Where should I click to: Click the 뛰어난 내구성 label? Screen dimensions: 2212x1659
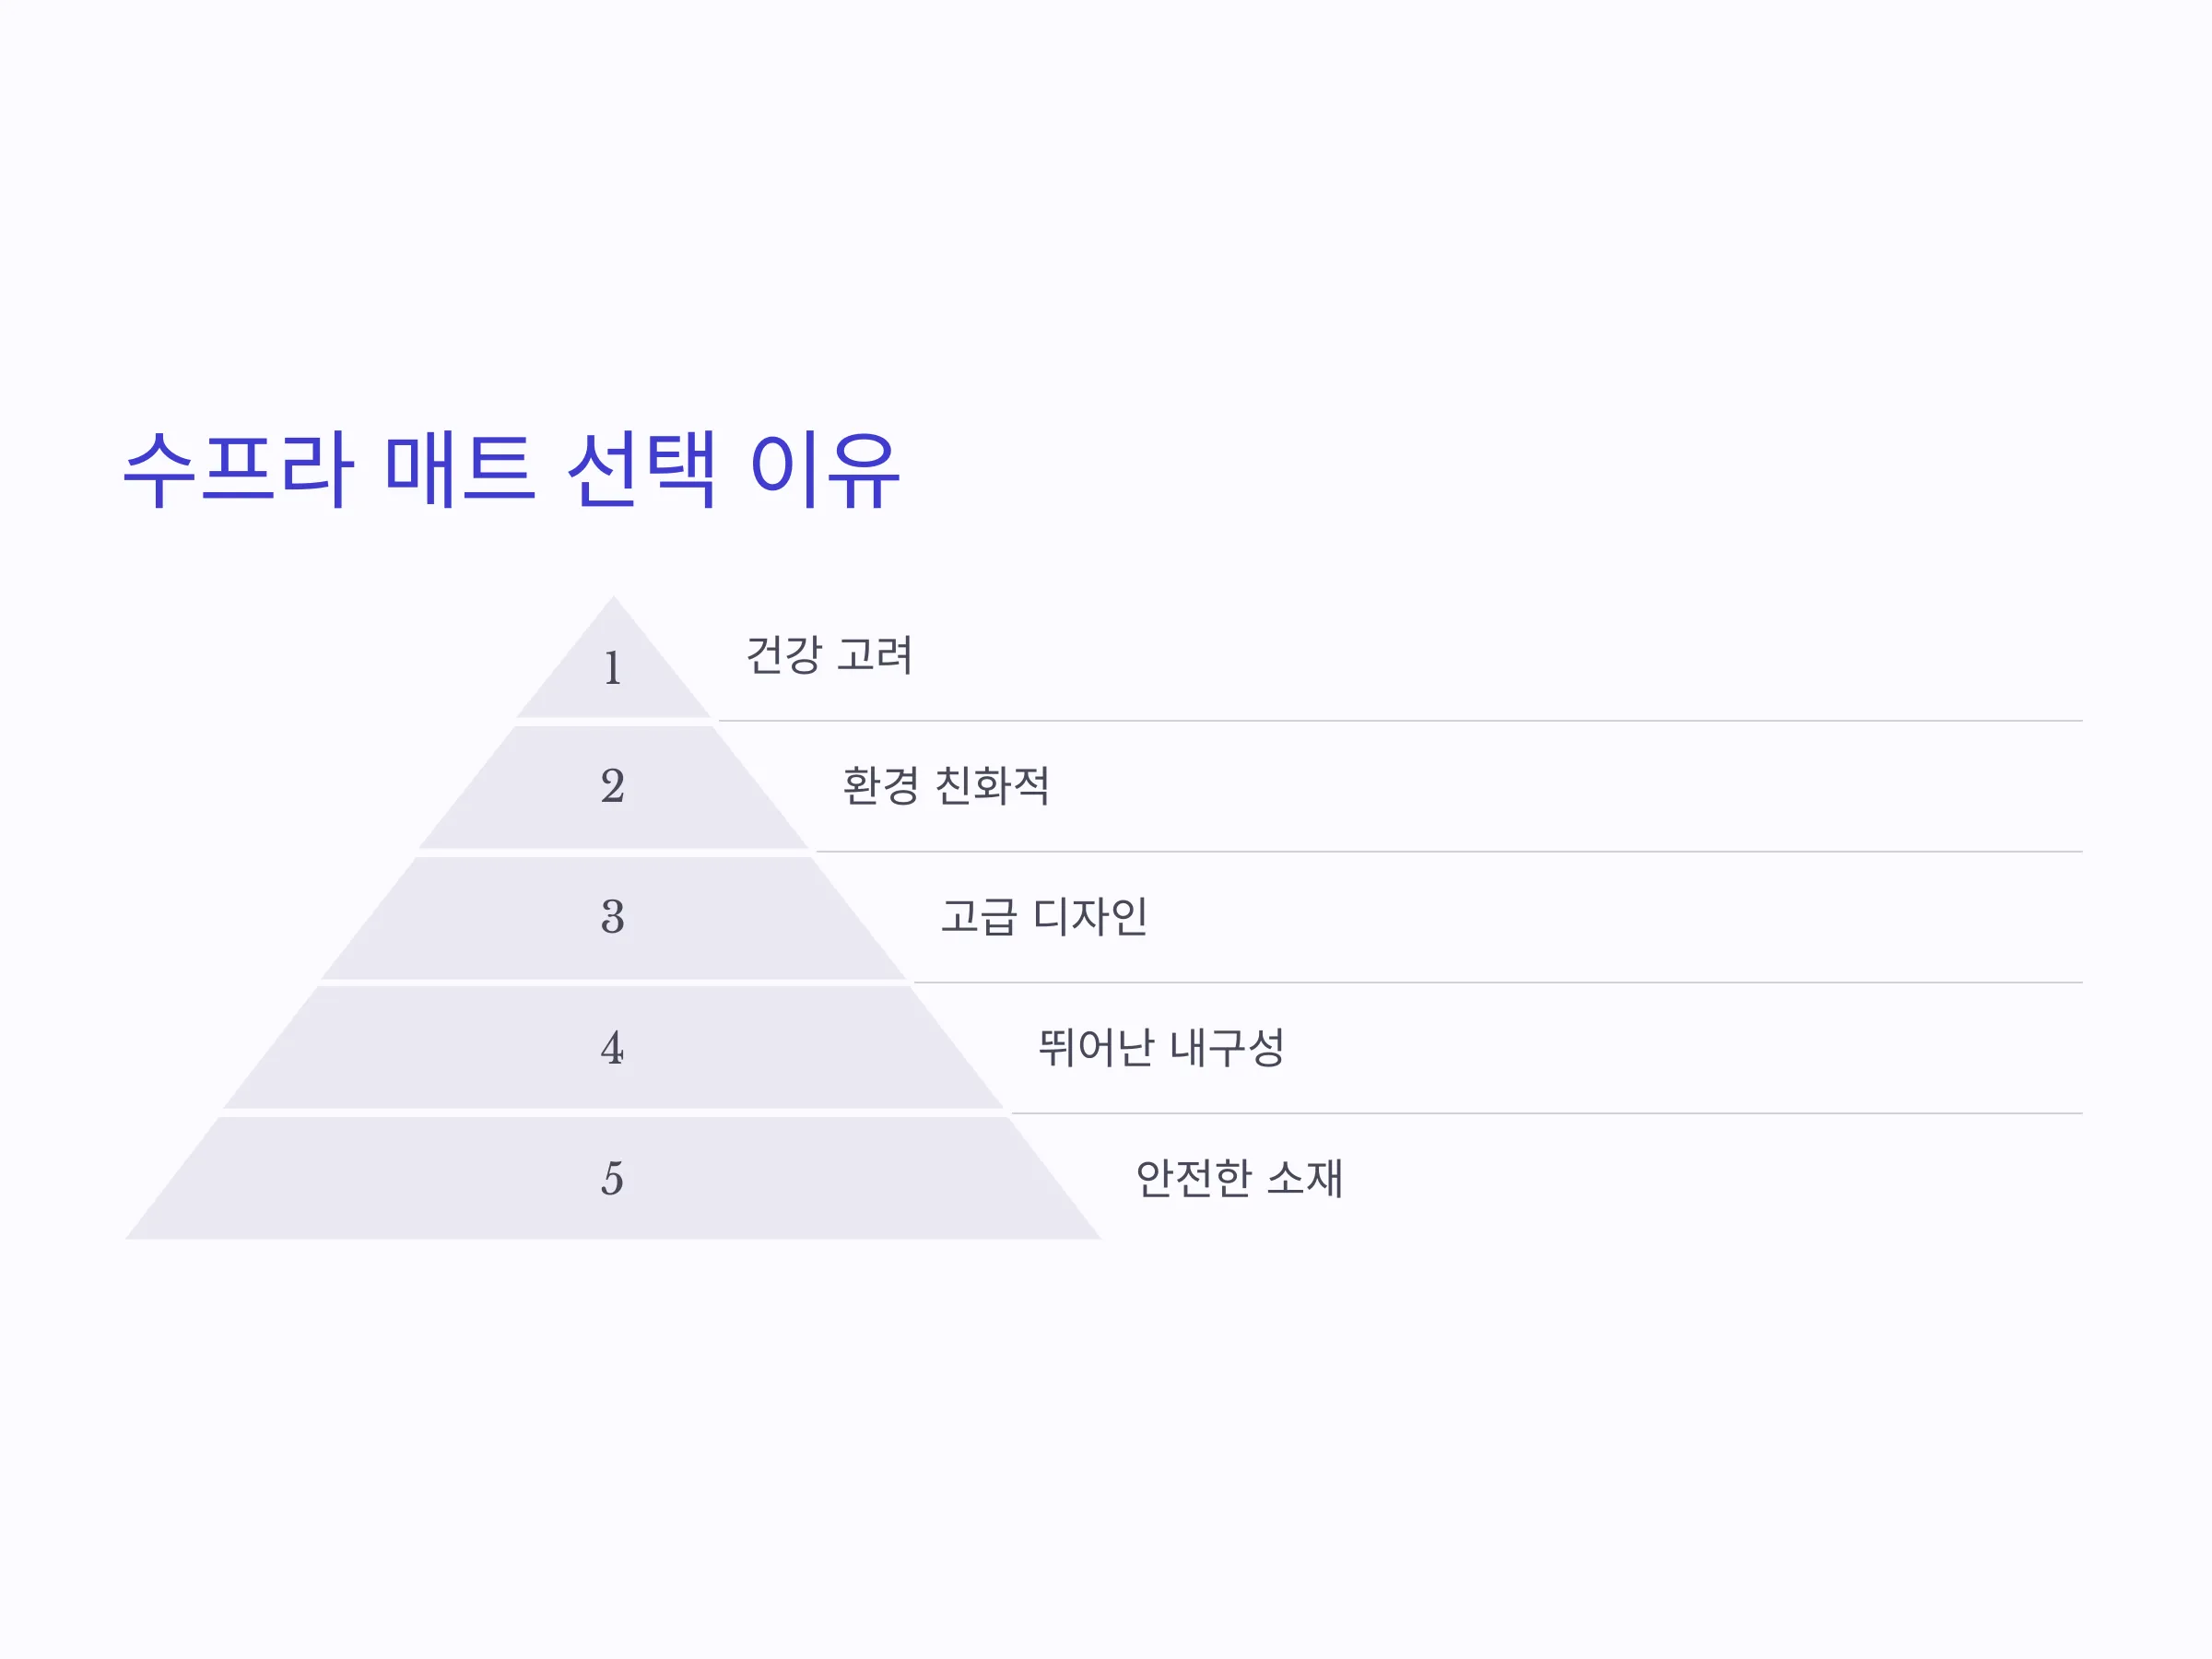1161,1048
